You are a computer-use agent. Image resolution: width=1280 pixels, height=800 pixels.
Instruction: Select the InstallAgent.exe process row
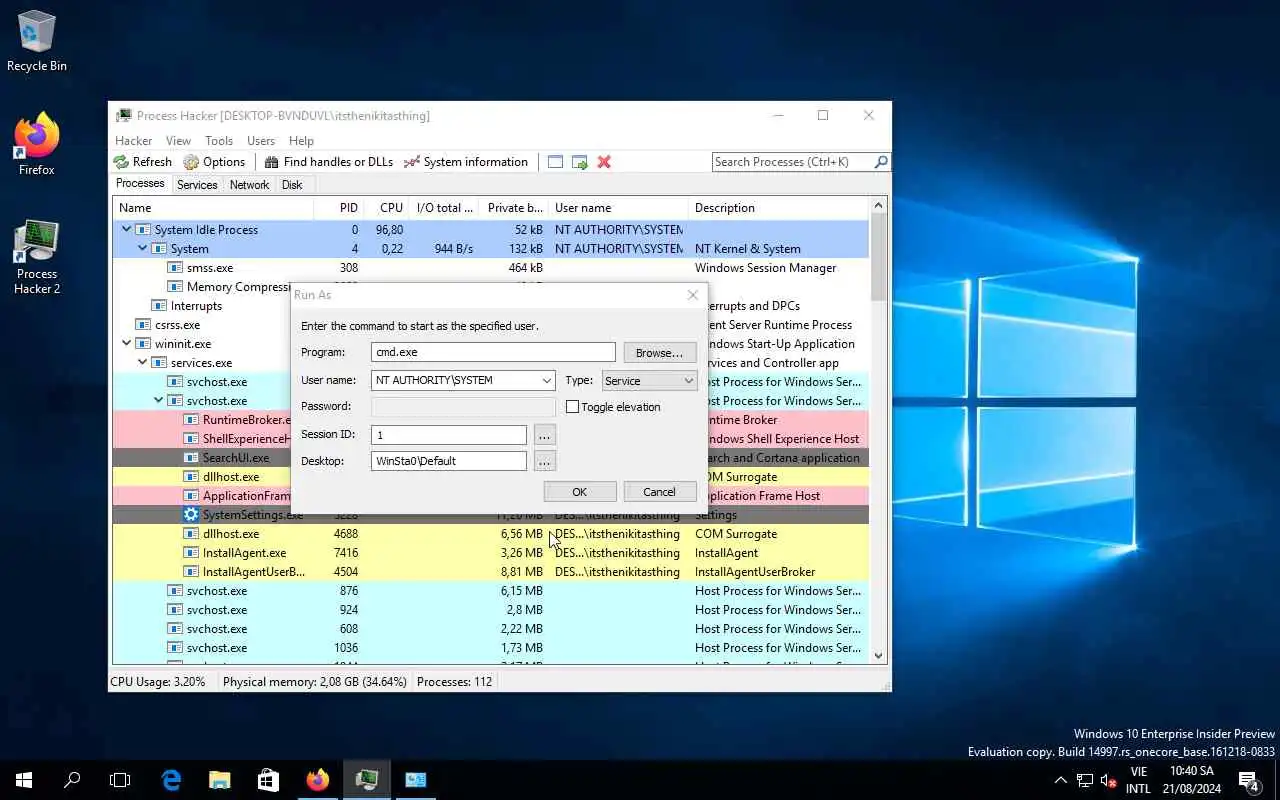490,553
